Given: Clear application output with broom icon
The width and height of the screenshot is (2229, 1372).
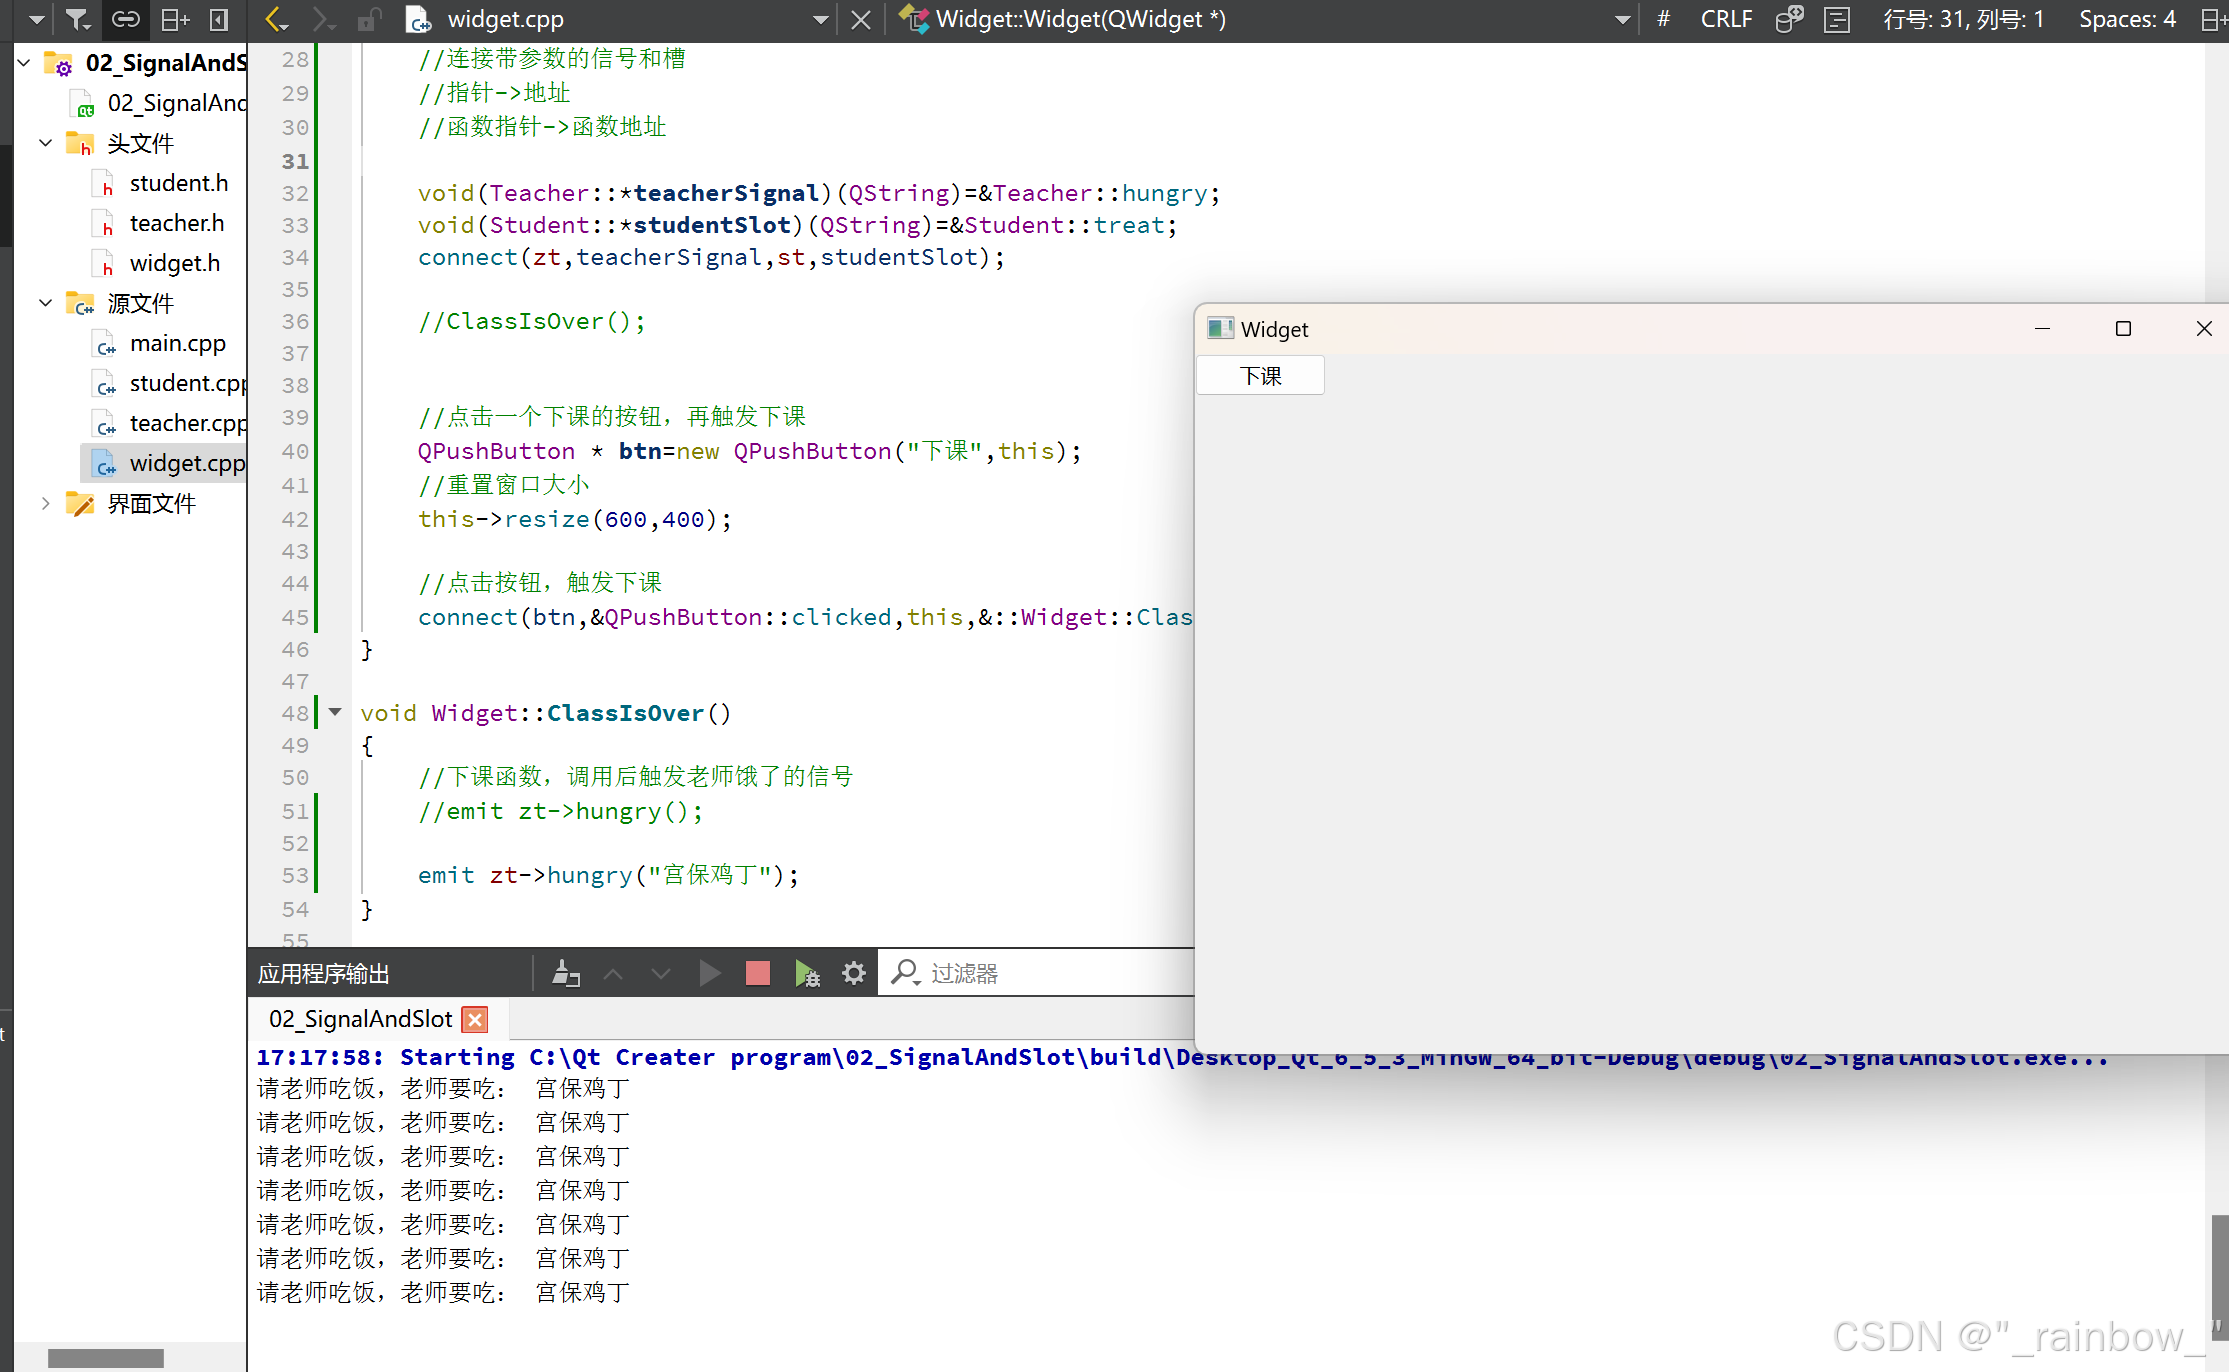Looking at the screenshot, I should 566,973.
